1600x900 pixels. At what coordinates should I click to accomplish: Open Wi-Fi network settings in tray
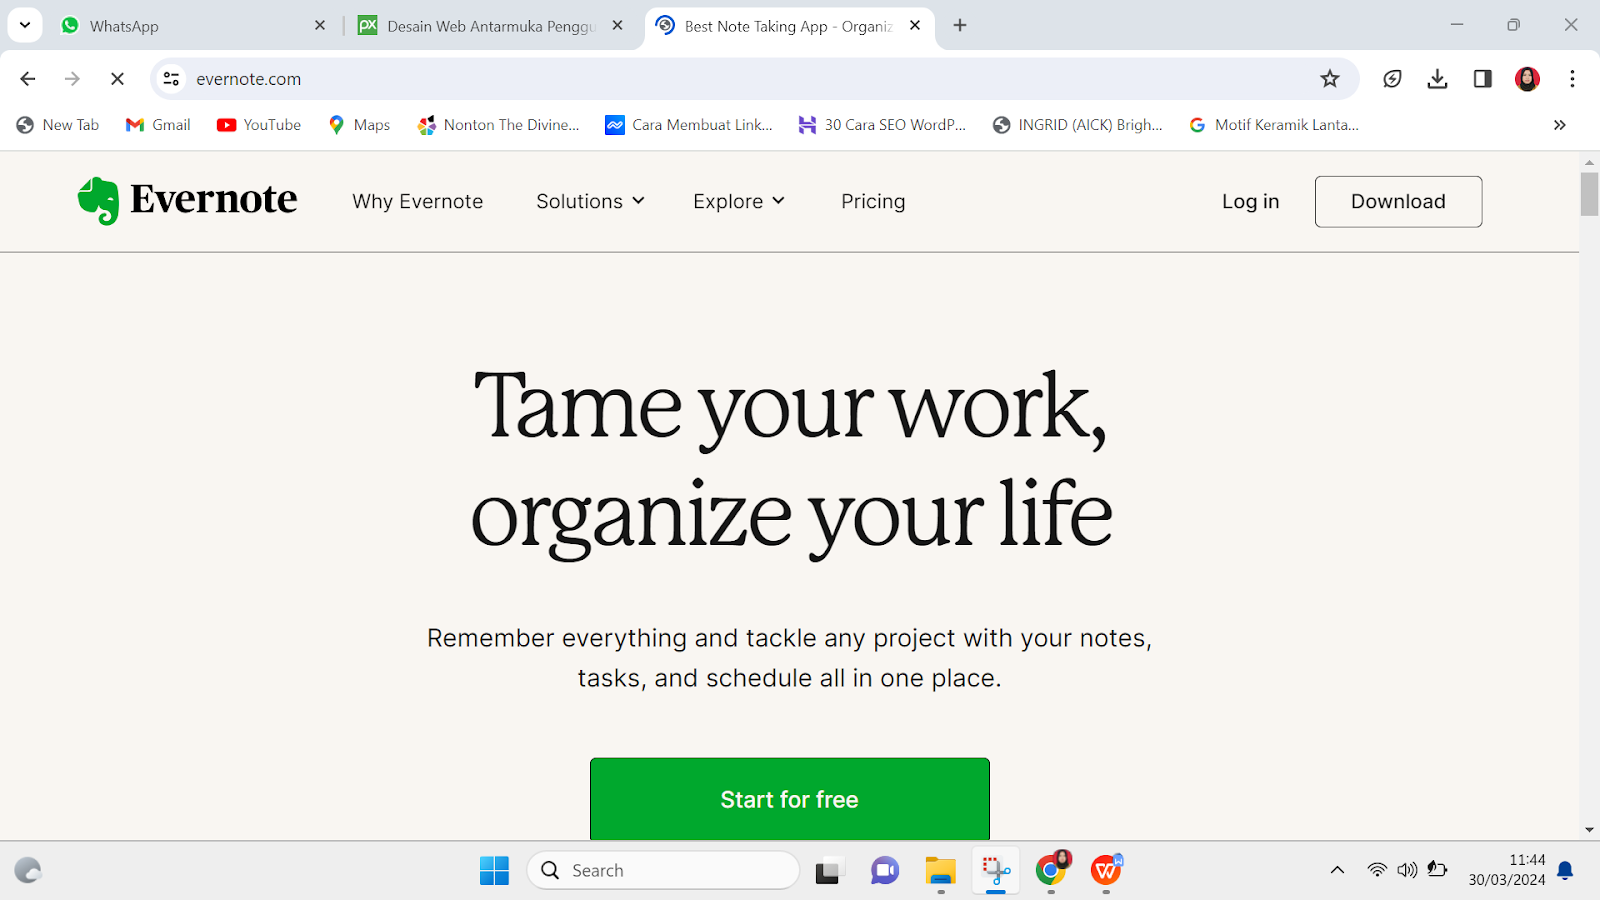(1377, 870)
